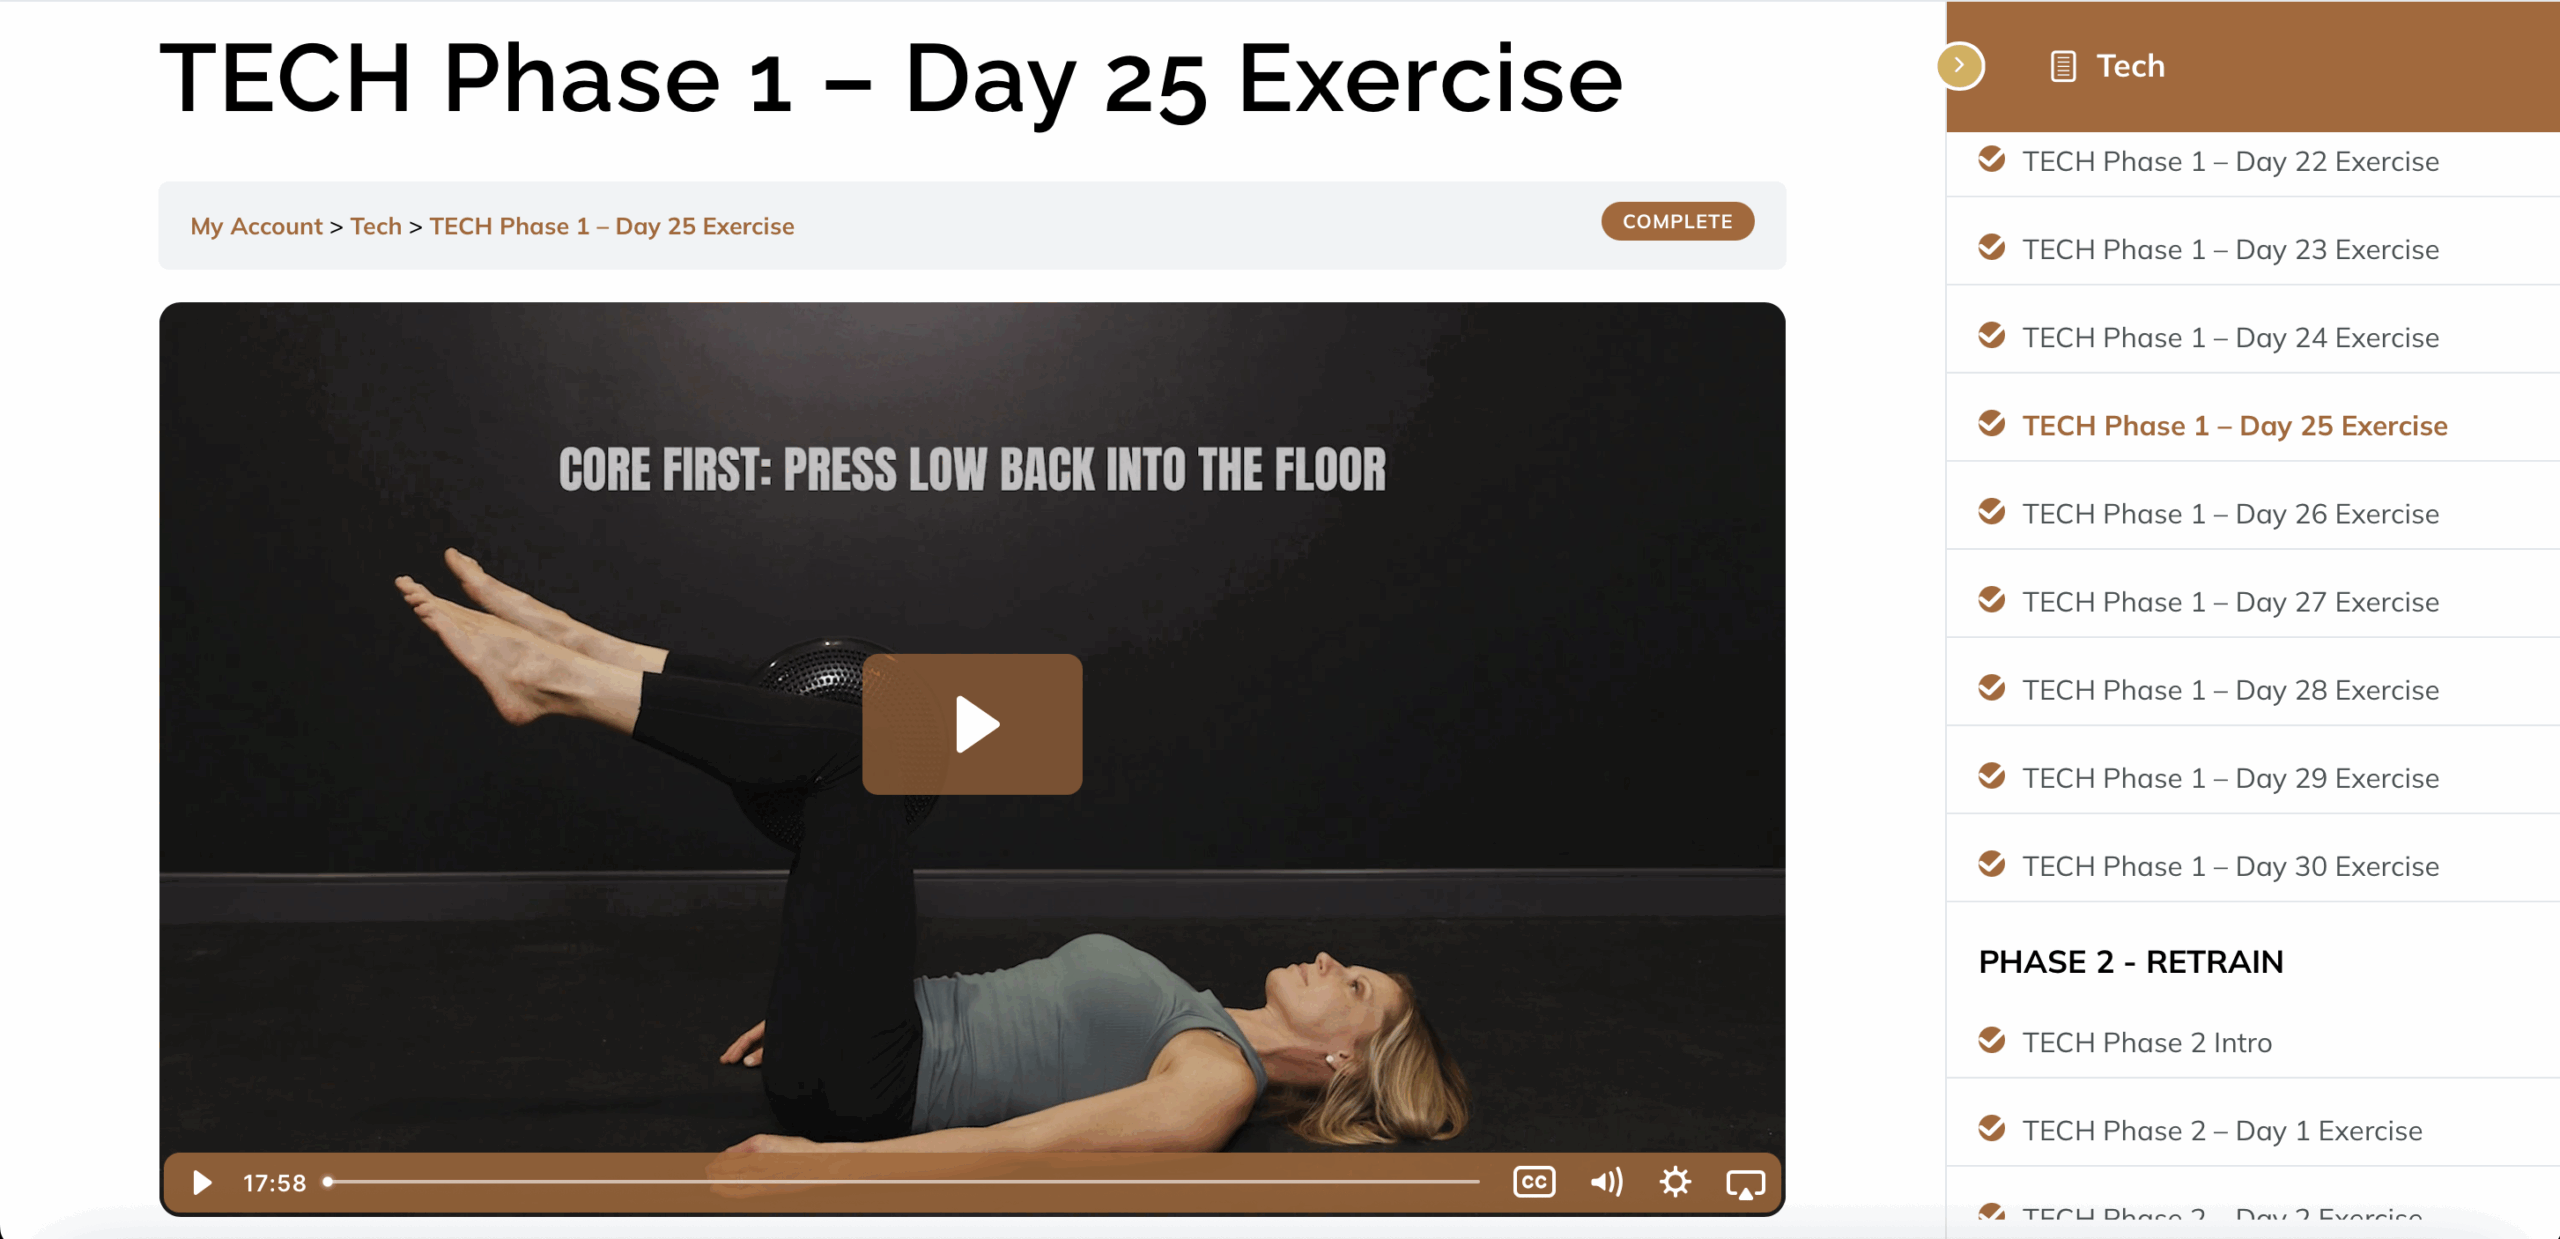Screen dimensions: 2560x1239
Task: Click checkmark icon beside TECH Phase 2 Intro
Action: point(1992,1040)
